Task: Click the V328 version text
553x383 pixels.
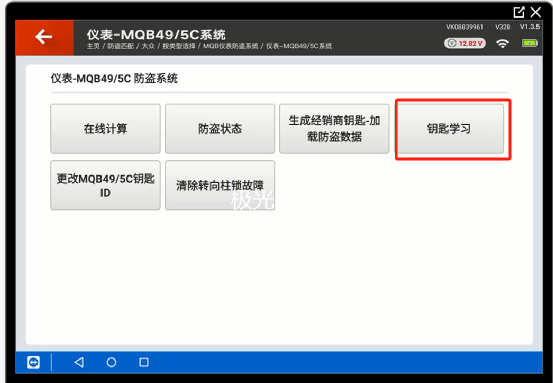Action: click(x=503, y=27)
